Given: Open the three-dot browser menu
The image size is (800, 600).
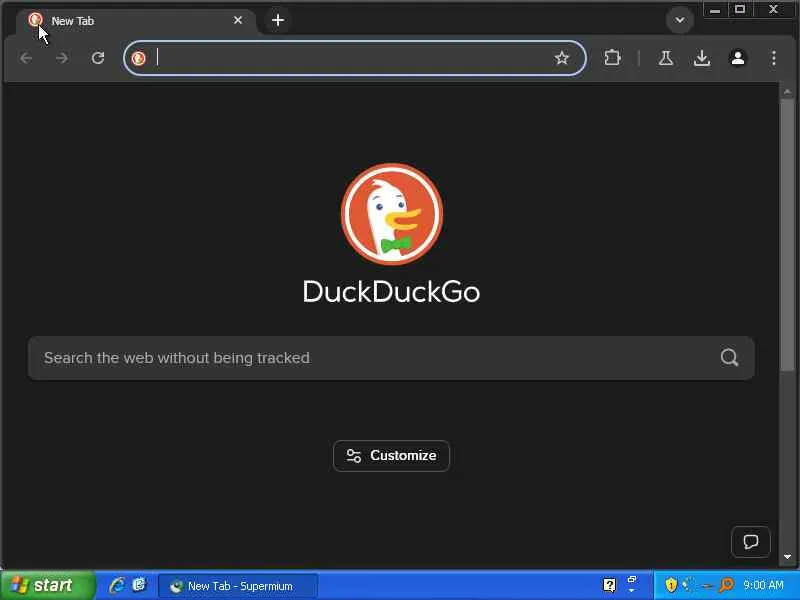Looking at the screenshot, I should pos(774,58).
